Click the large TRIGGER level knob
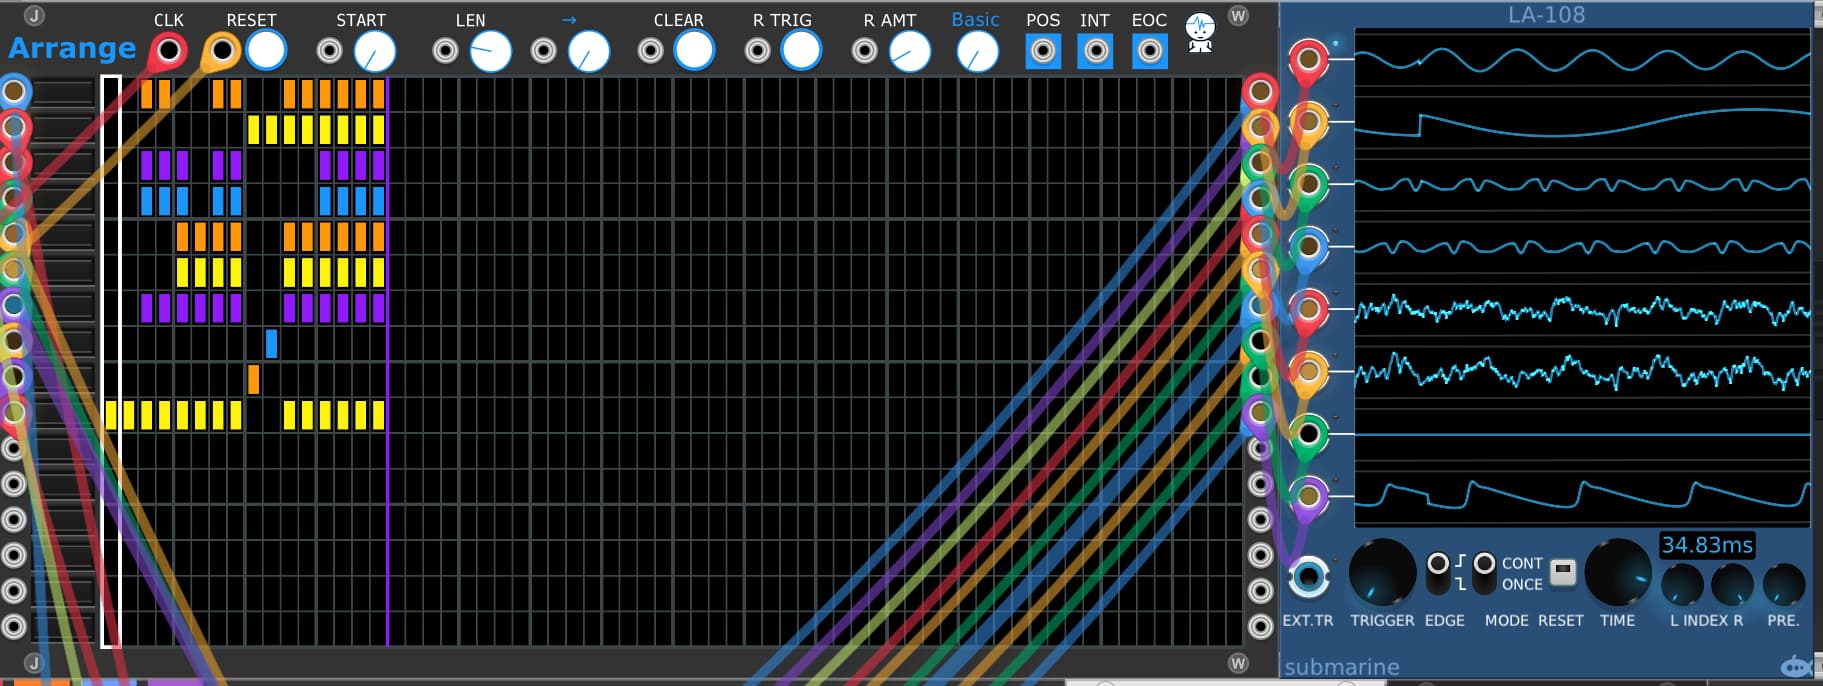This screenshot has height=686, width=1823. click(x=1383, y=573)
